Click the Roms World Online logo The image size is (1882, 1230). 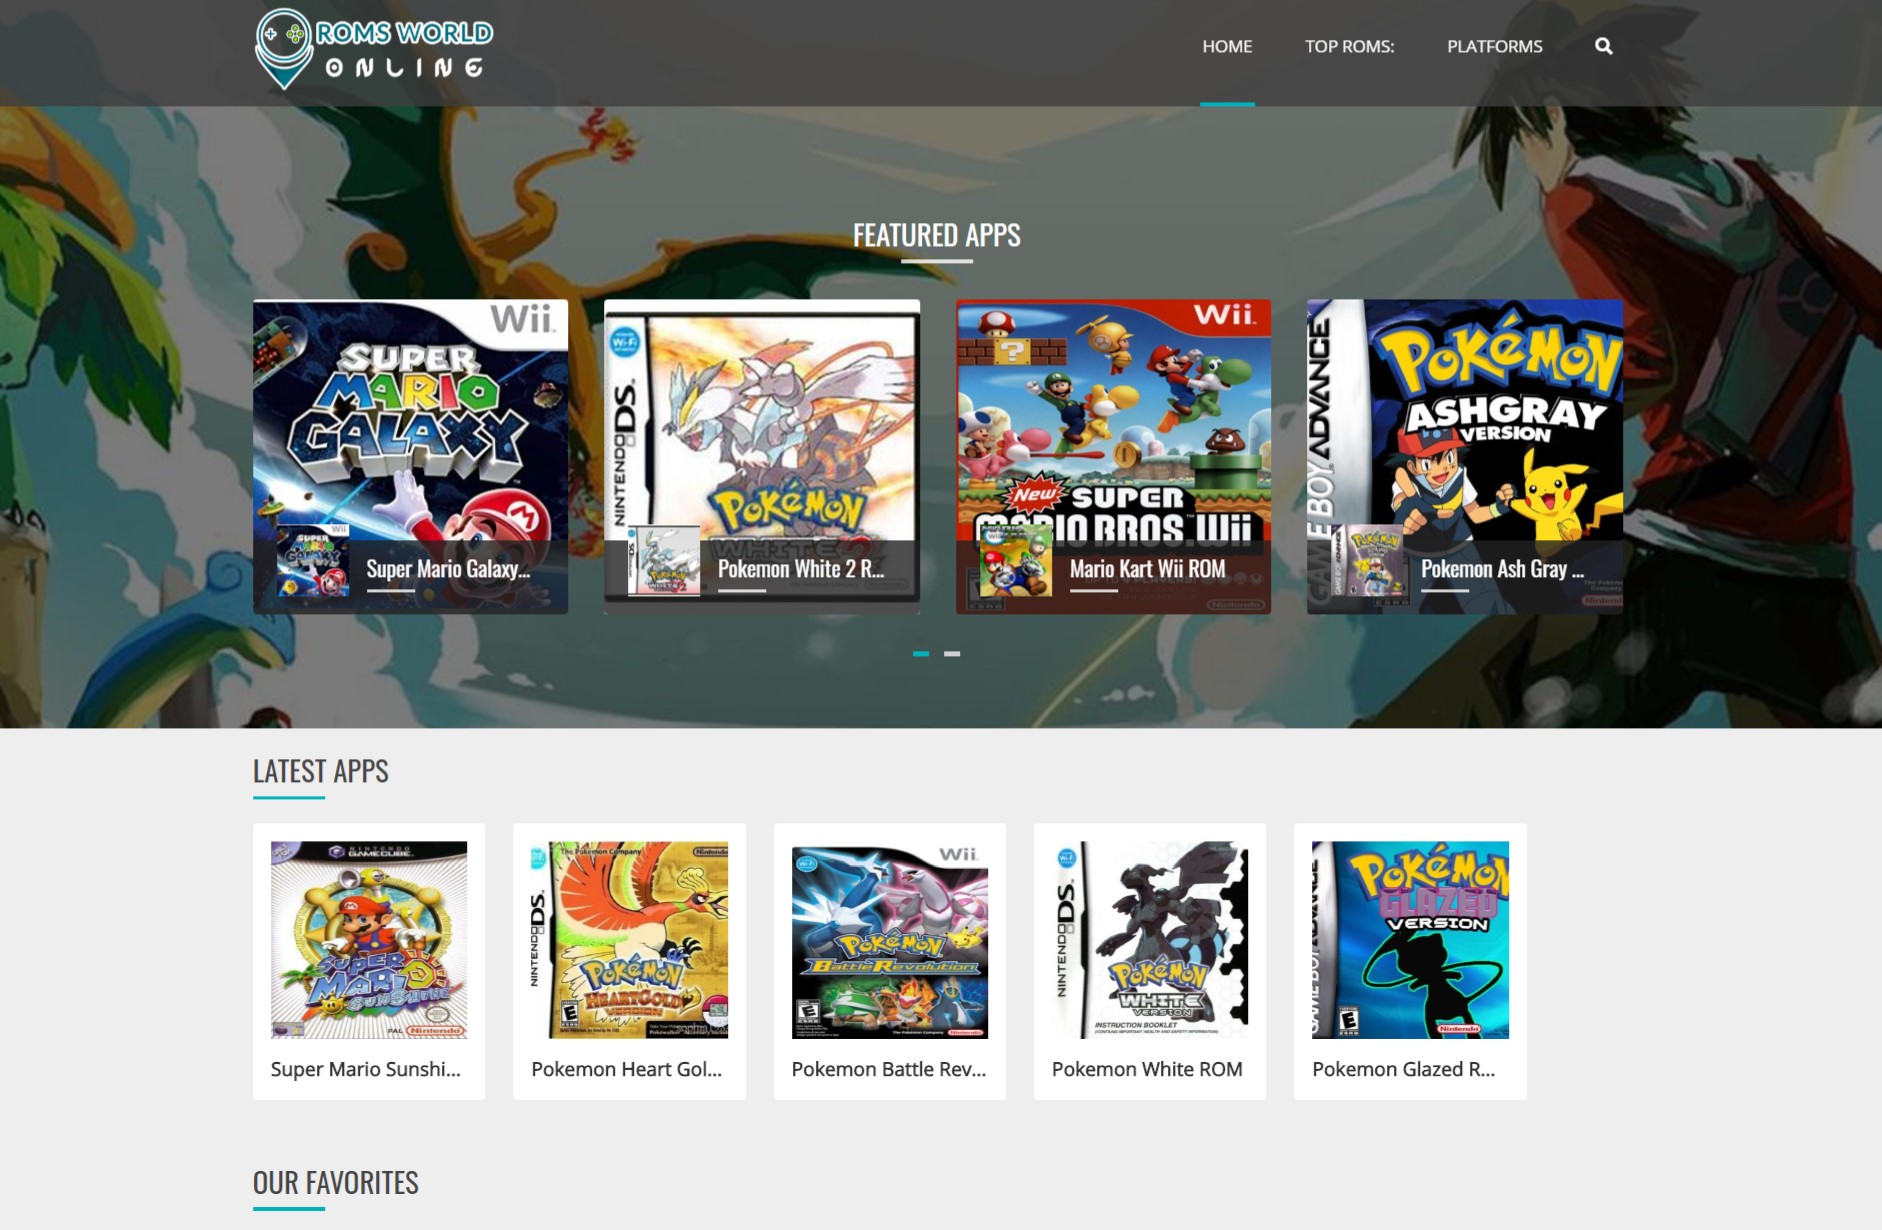click(x=374, y=49)
